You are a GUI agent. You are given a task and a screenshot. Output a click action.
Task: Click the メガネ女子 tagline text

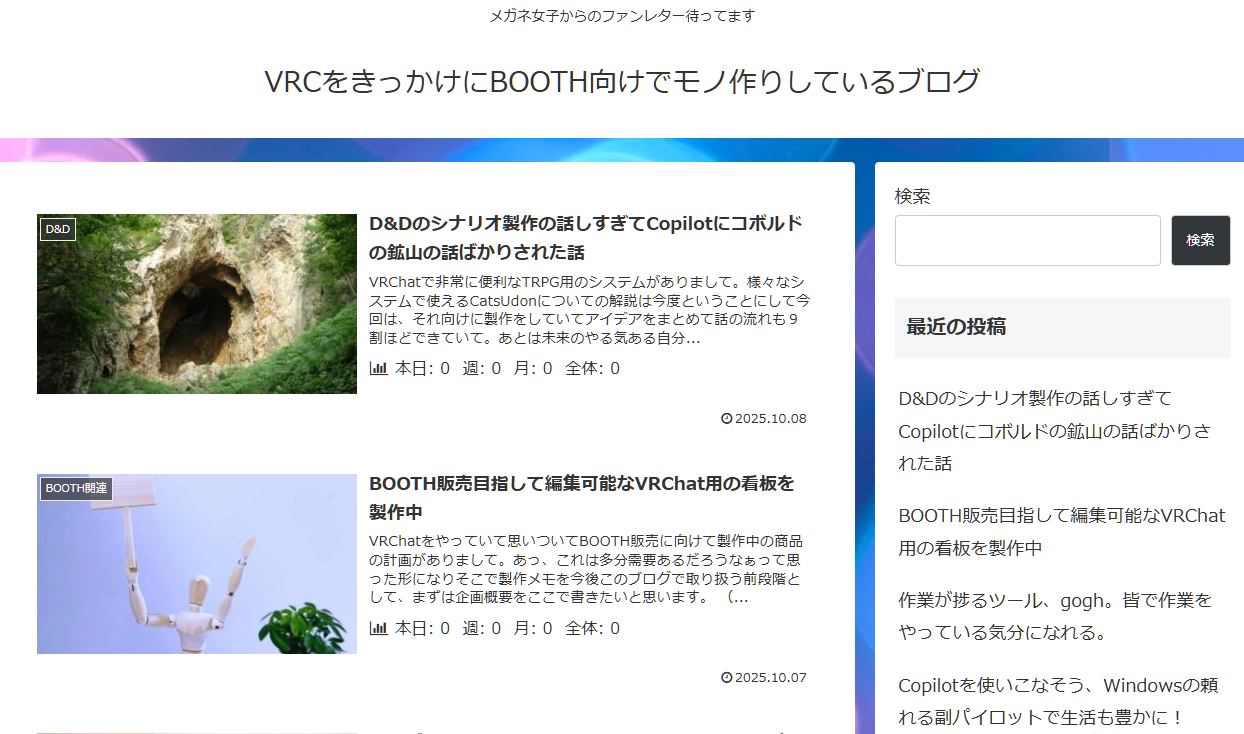pyautogui.click(x=622, y=16)
